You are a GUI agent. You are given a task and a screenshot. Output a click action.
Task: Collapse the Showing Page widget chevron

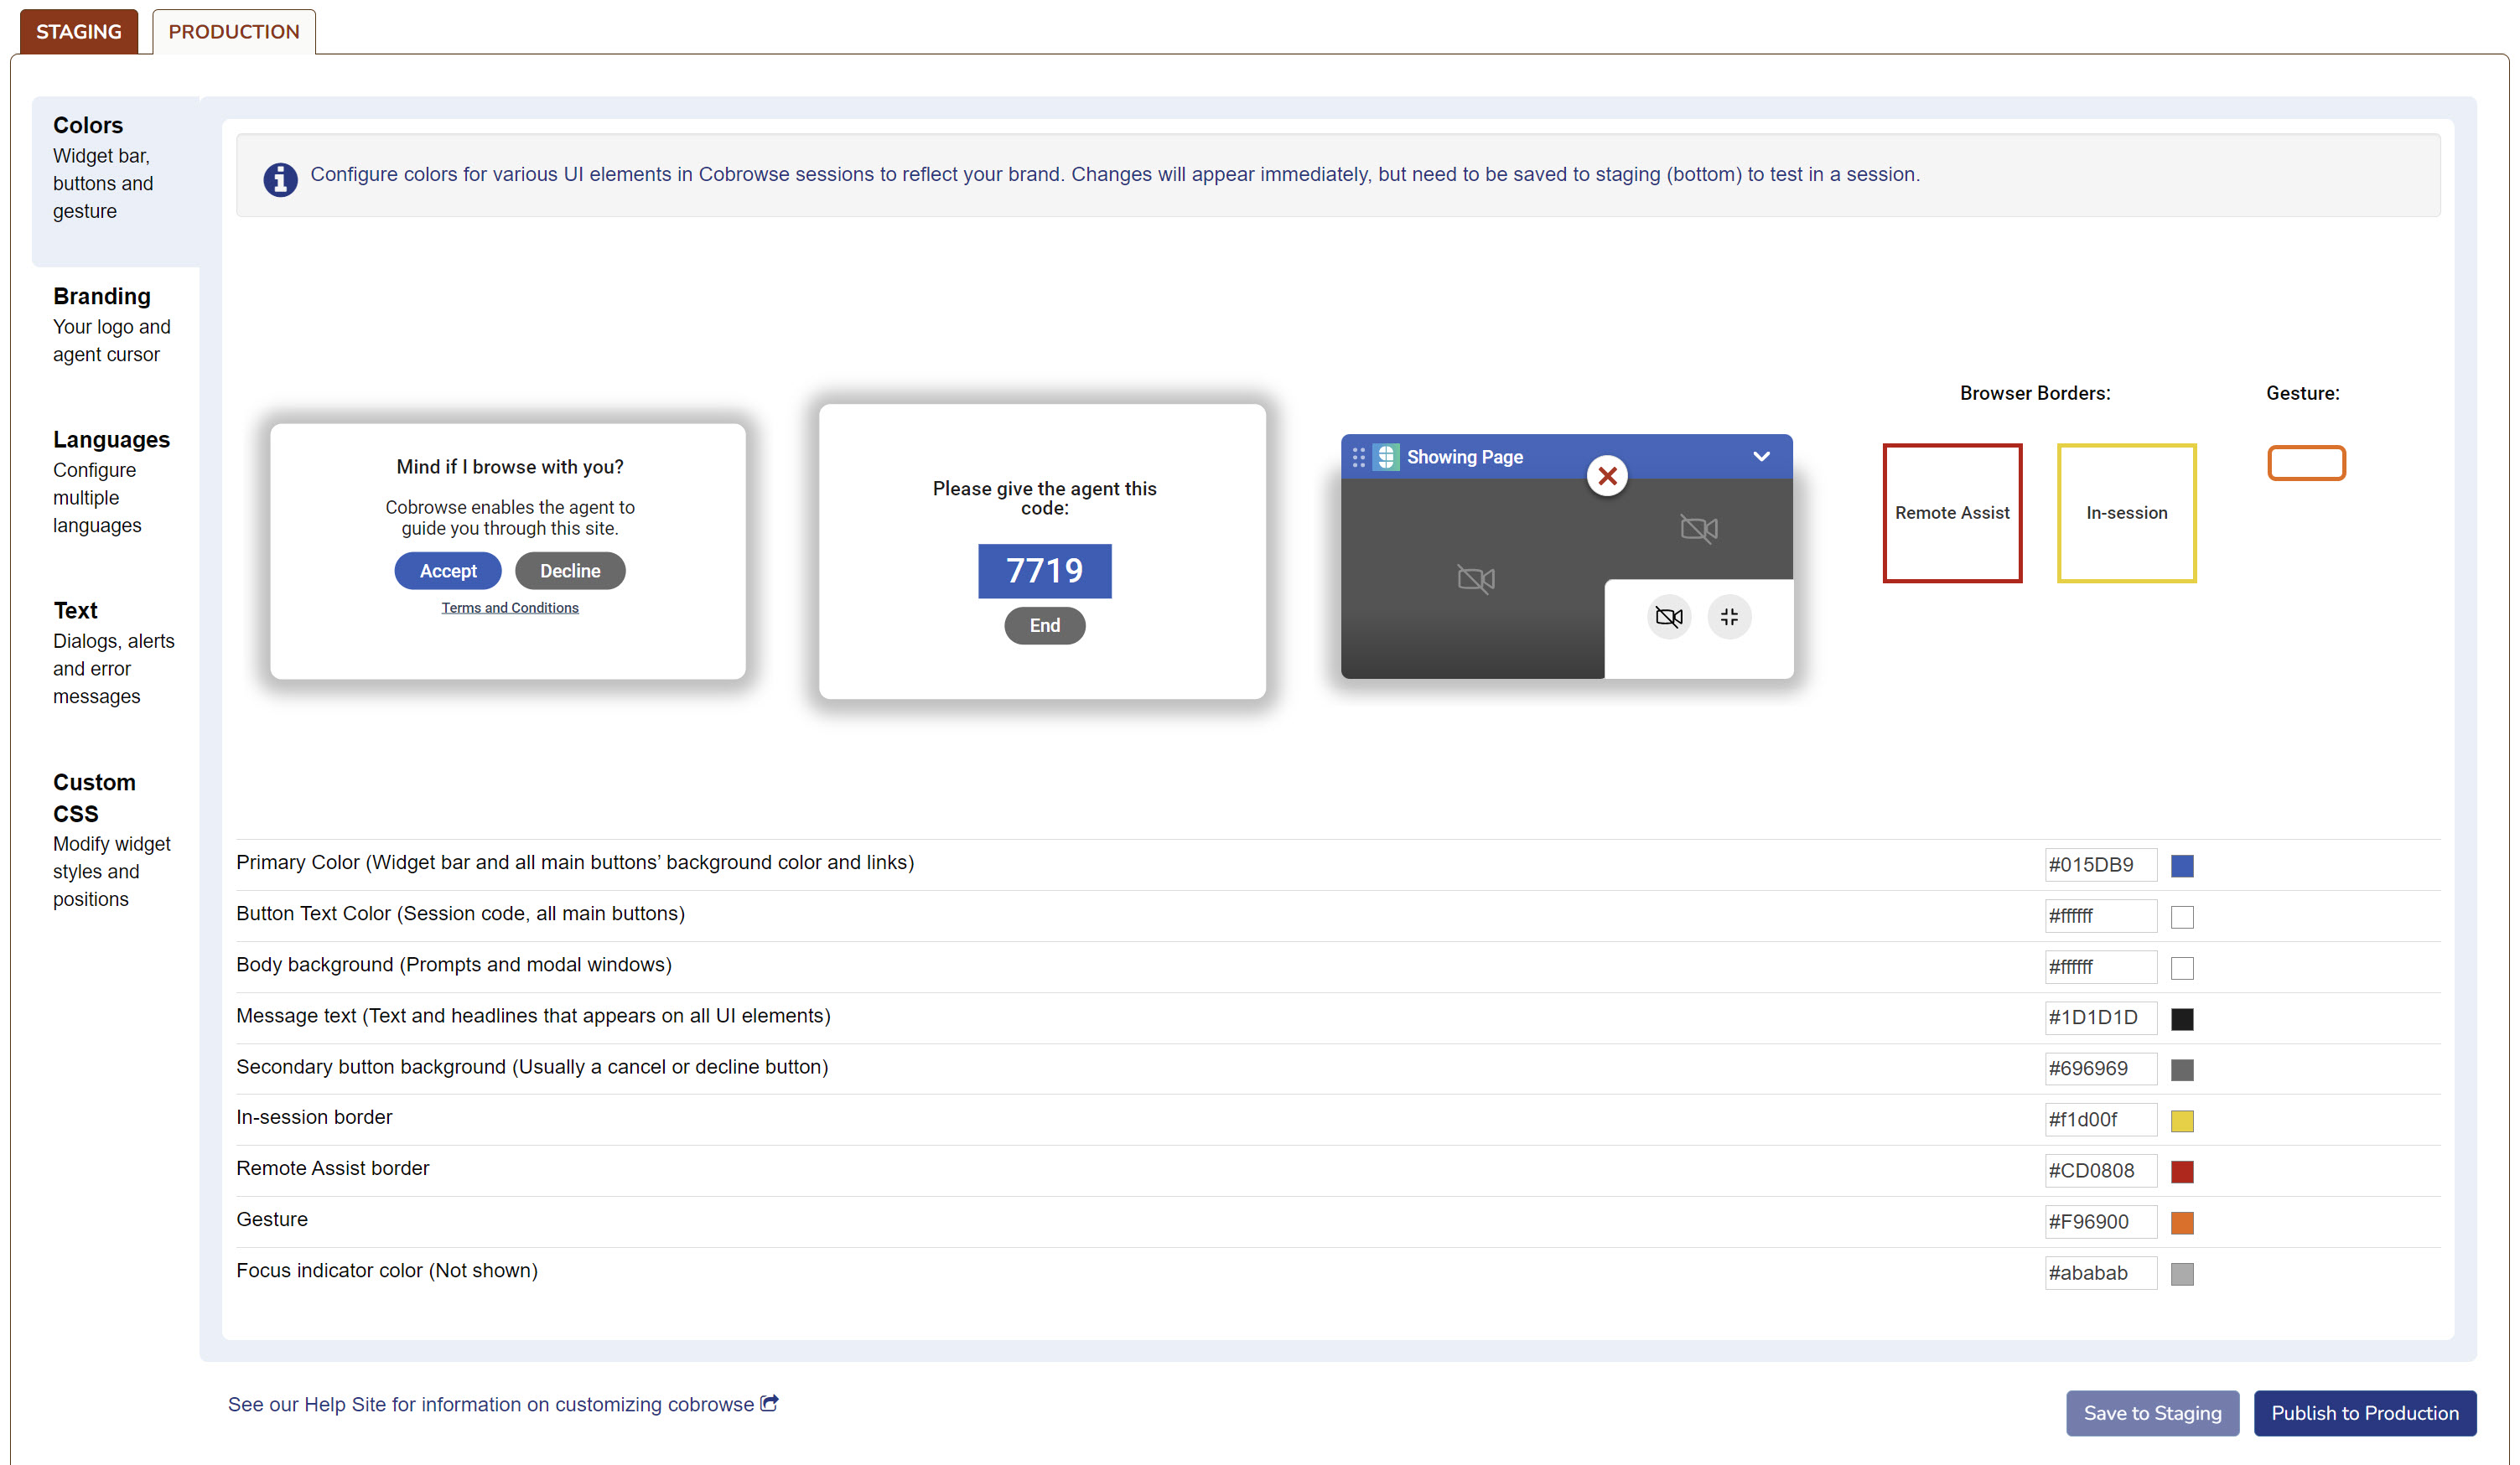click(x=1761, y=456)
